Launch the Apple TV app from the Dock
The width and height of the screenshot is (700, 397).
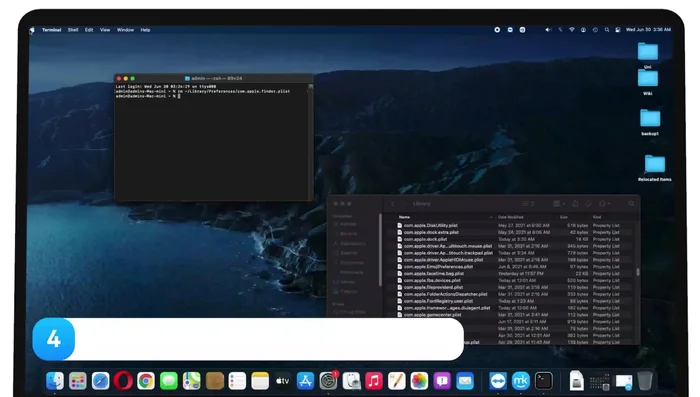283,381
